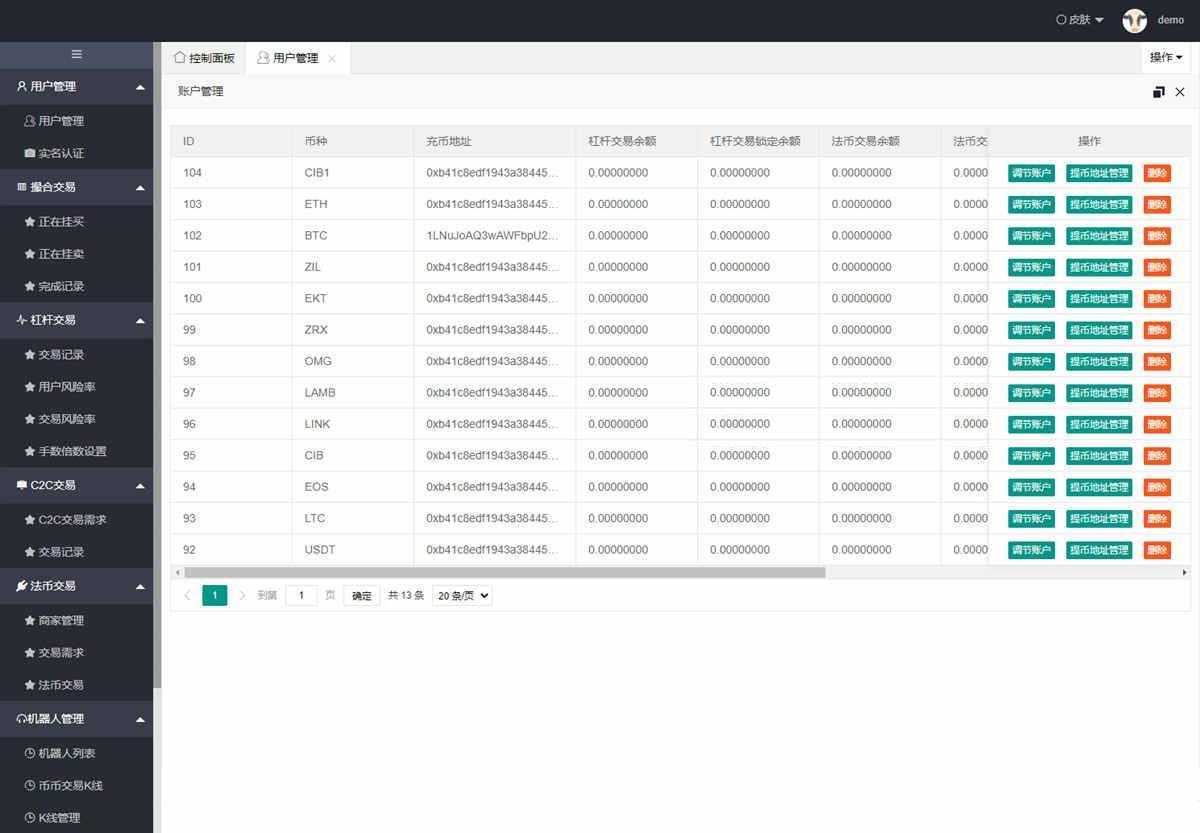Click the popup restore icon in panel header

coord(1158,92)
